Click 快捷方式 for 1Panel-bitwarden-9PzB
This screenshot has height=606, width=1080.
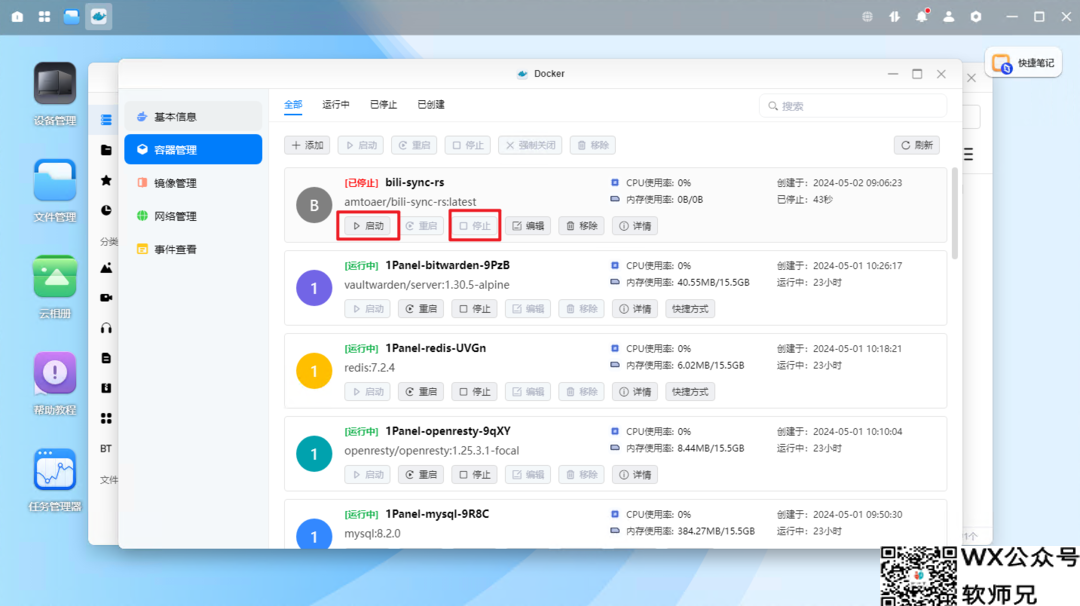[x=690, y=309]
